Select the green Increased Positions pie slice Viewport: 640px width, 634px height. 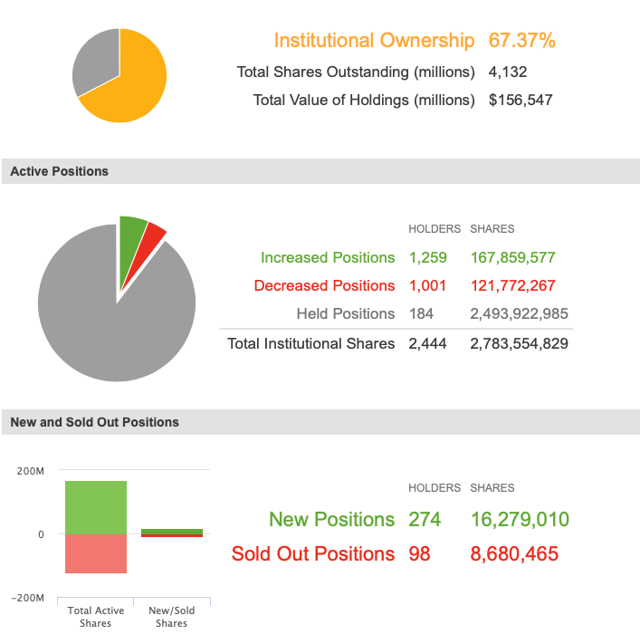point(132,232)
